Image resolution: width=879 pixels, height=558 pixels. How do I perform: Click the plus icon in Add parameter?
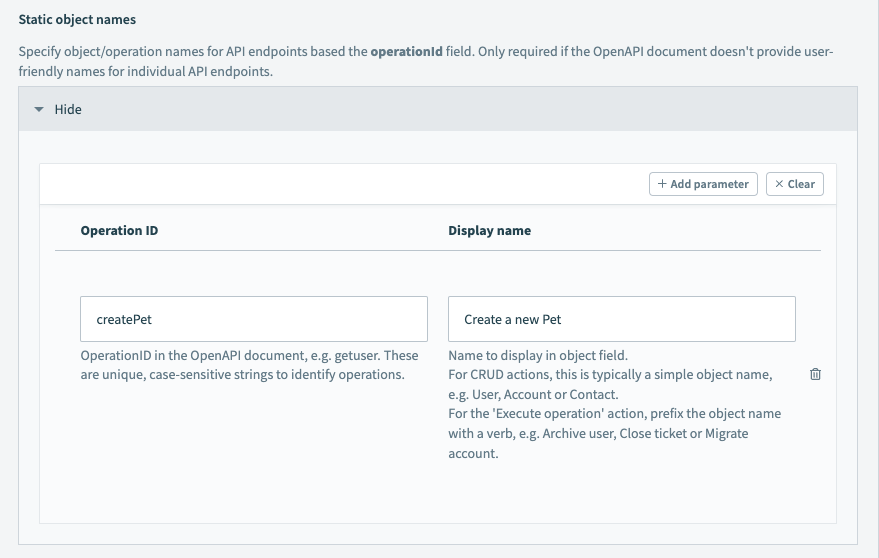(x=662, y=184)
